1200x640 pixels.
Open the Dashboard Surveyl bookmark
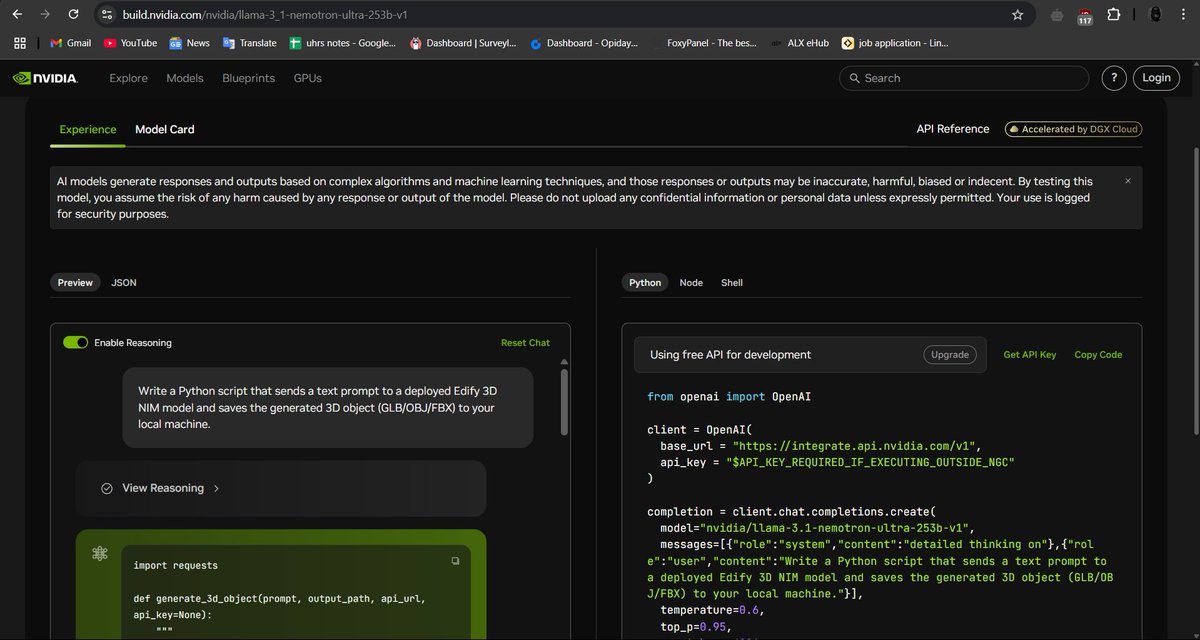(x=462, y=43)
